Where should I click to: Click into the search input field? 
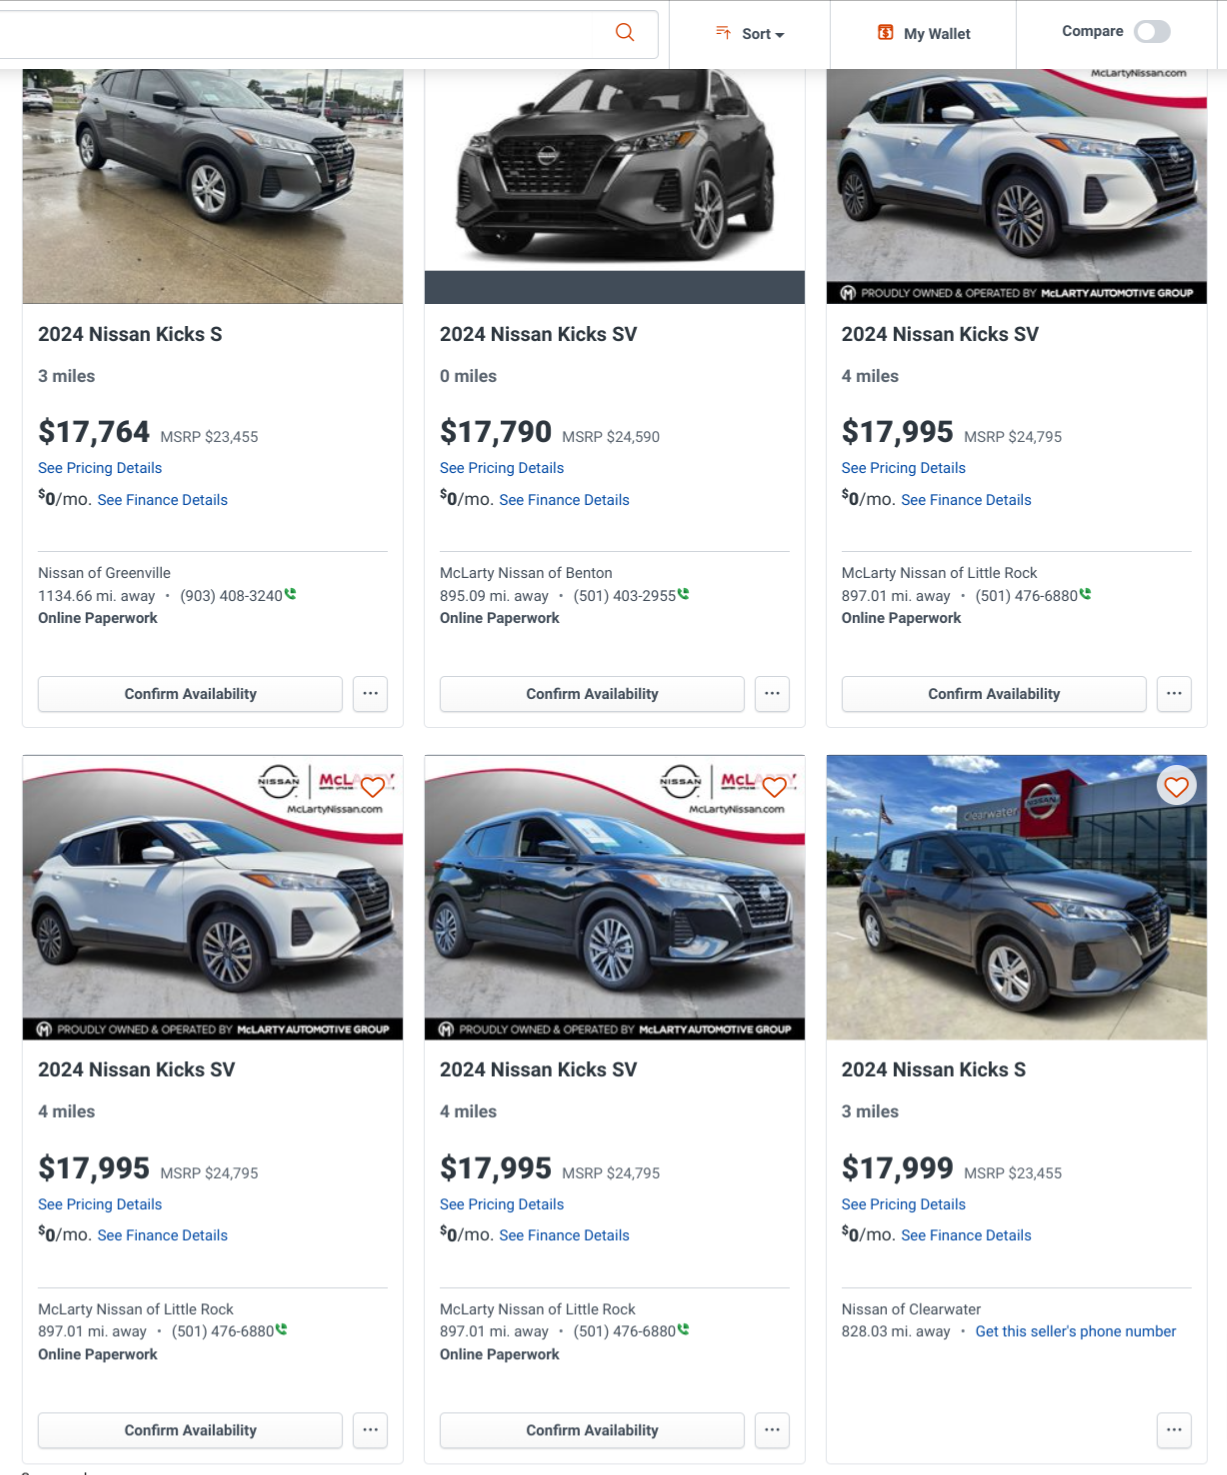[300, 34]
